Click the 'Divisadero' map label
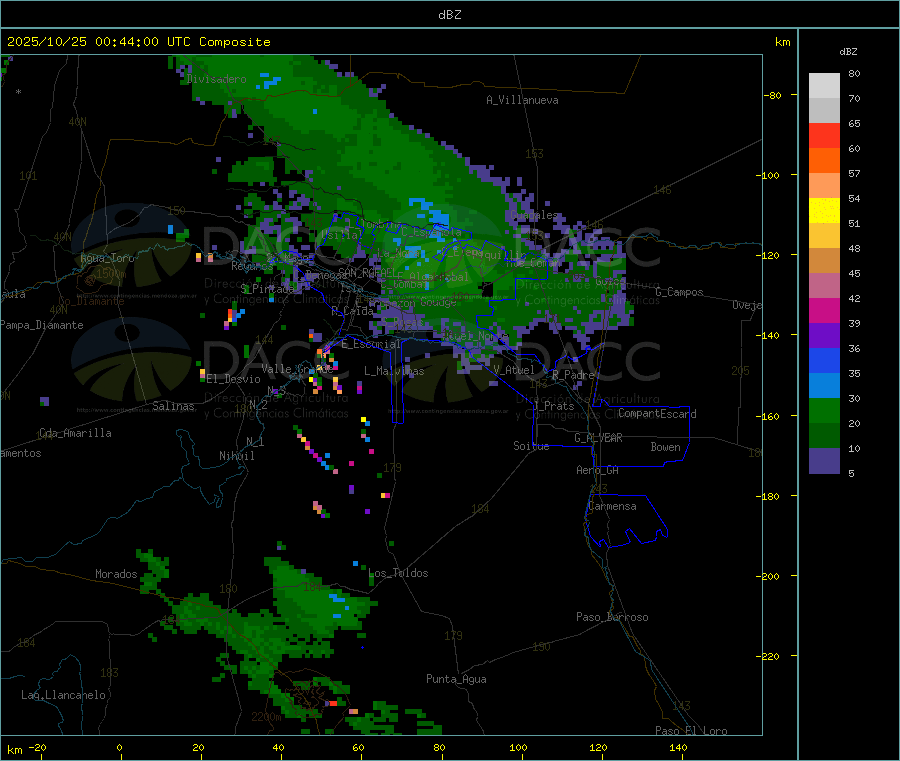Screen dimensions: 900x761 (216, 79)
